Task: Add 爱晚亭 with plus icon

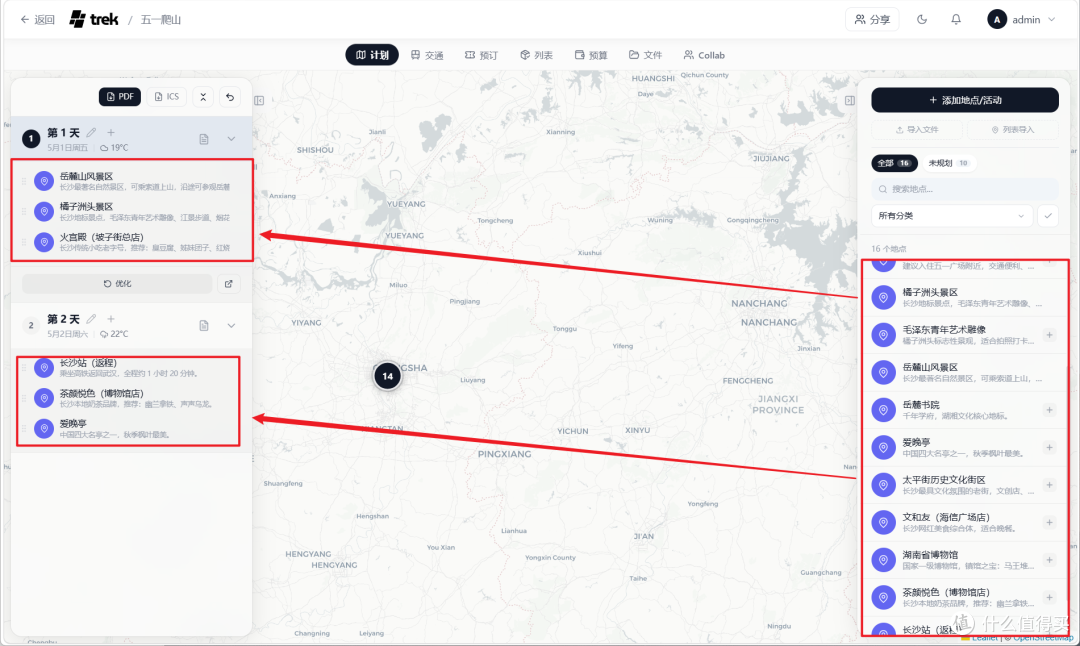Action: (x=1049, y=448)
